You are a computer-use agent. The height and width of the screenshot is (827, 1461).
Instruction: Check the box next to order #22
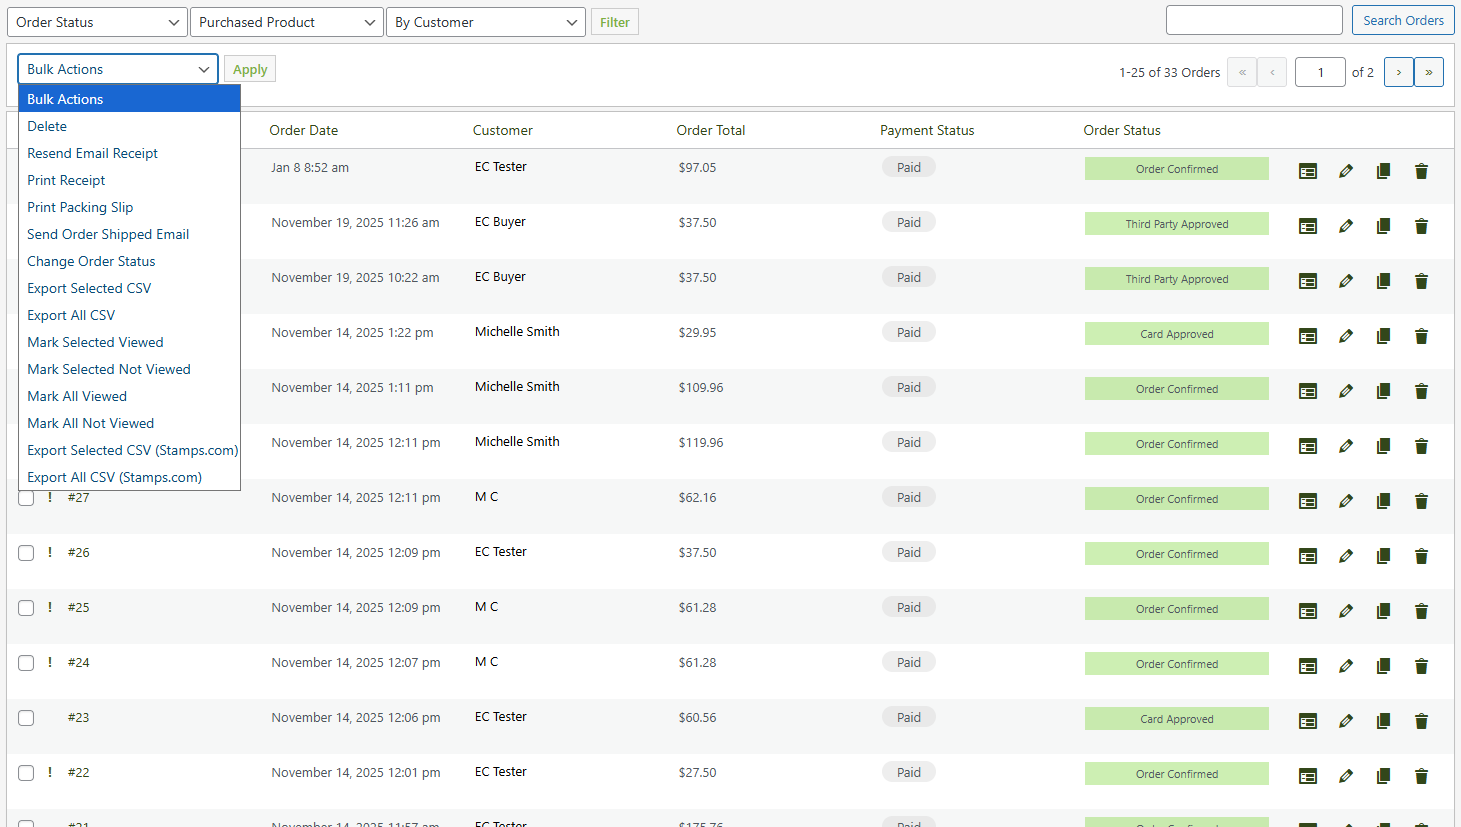[x=26, y=773]
